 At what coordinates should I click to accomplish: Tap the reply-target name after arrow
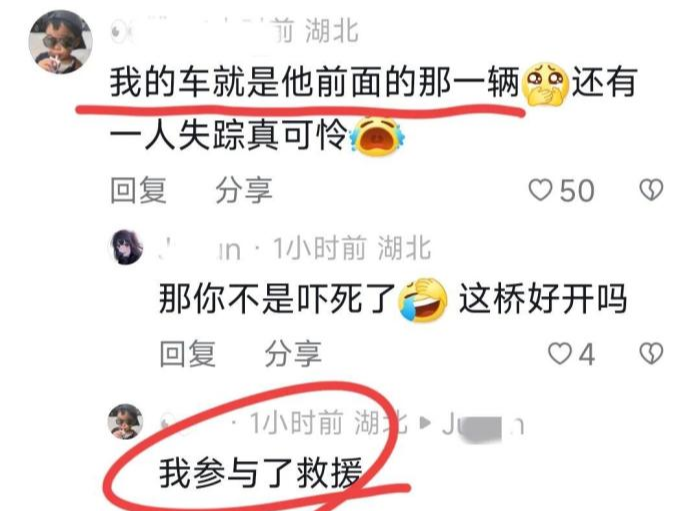click(x=483, y=425)
